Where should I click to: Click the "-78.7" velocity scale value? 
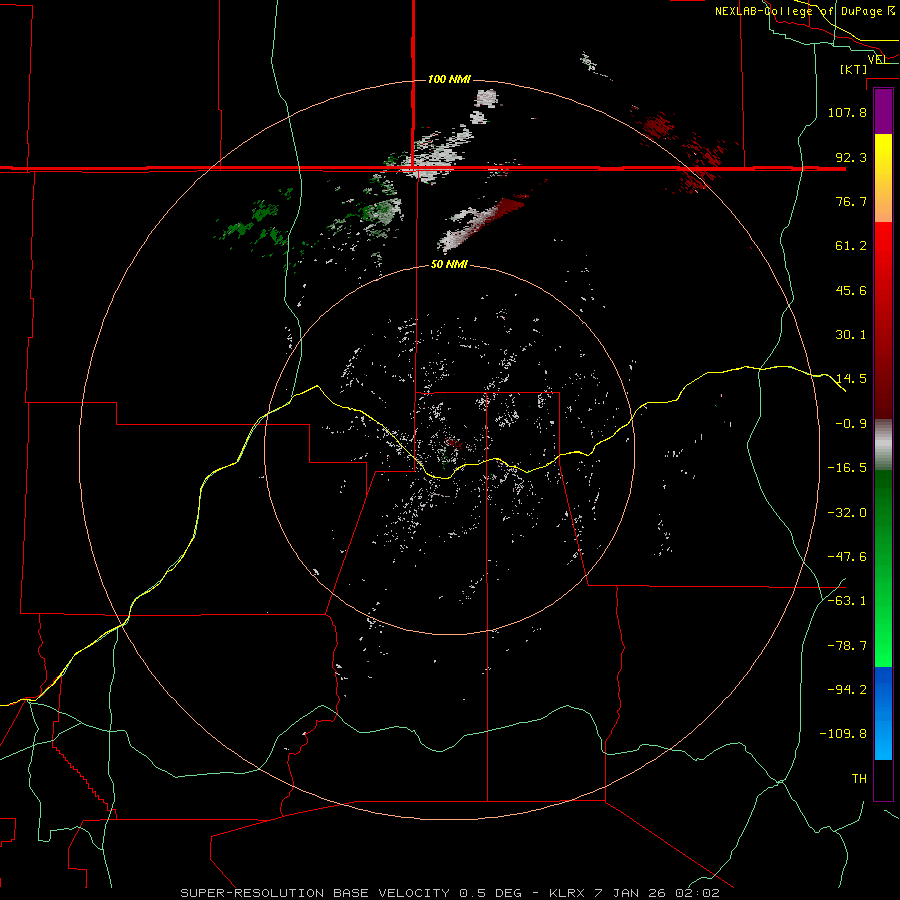(x=847, y=646)
